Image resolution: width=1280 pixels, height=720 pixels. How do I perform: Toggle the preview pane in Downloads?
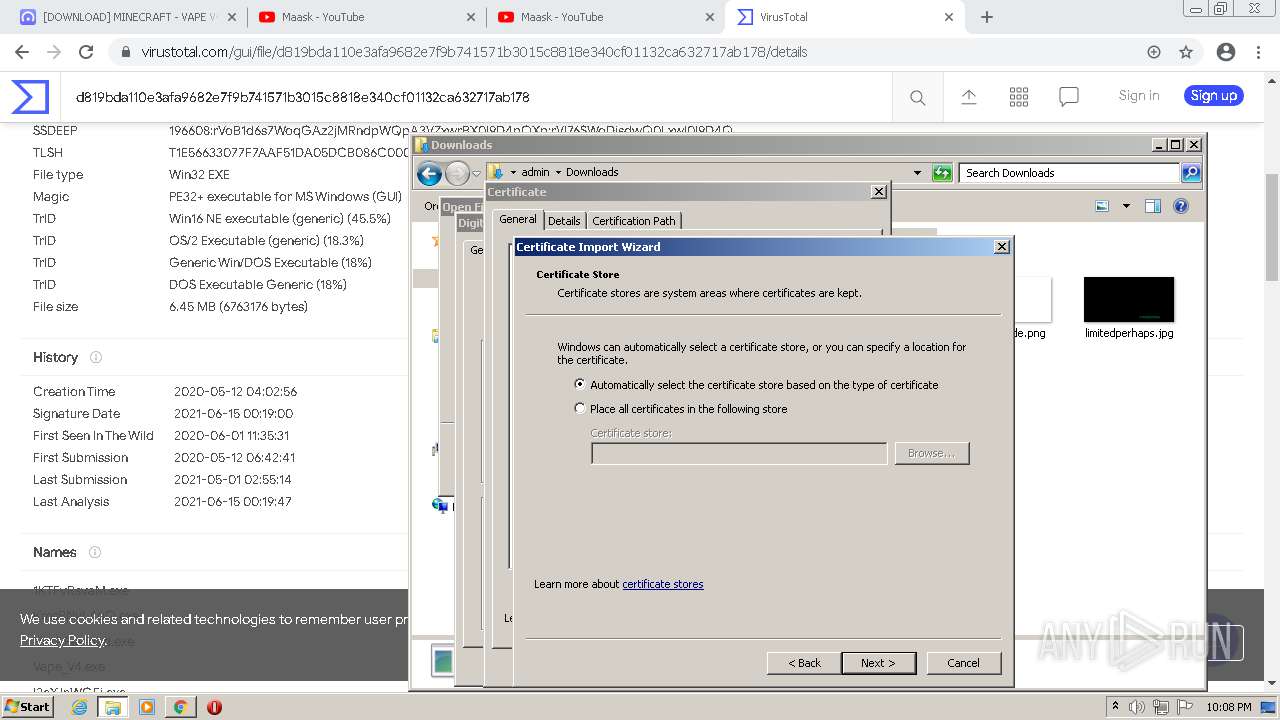(x=1153, y=206)
